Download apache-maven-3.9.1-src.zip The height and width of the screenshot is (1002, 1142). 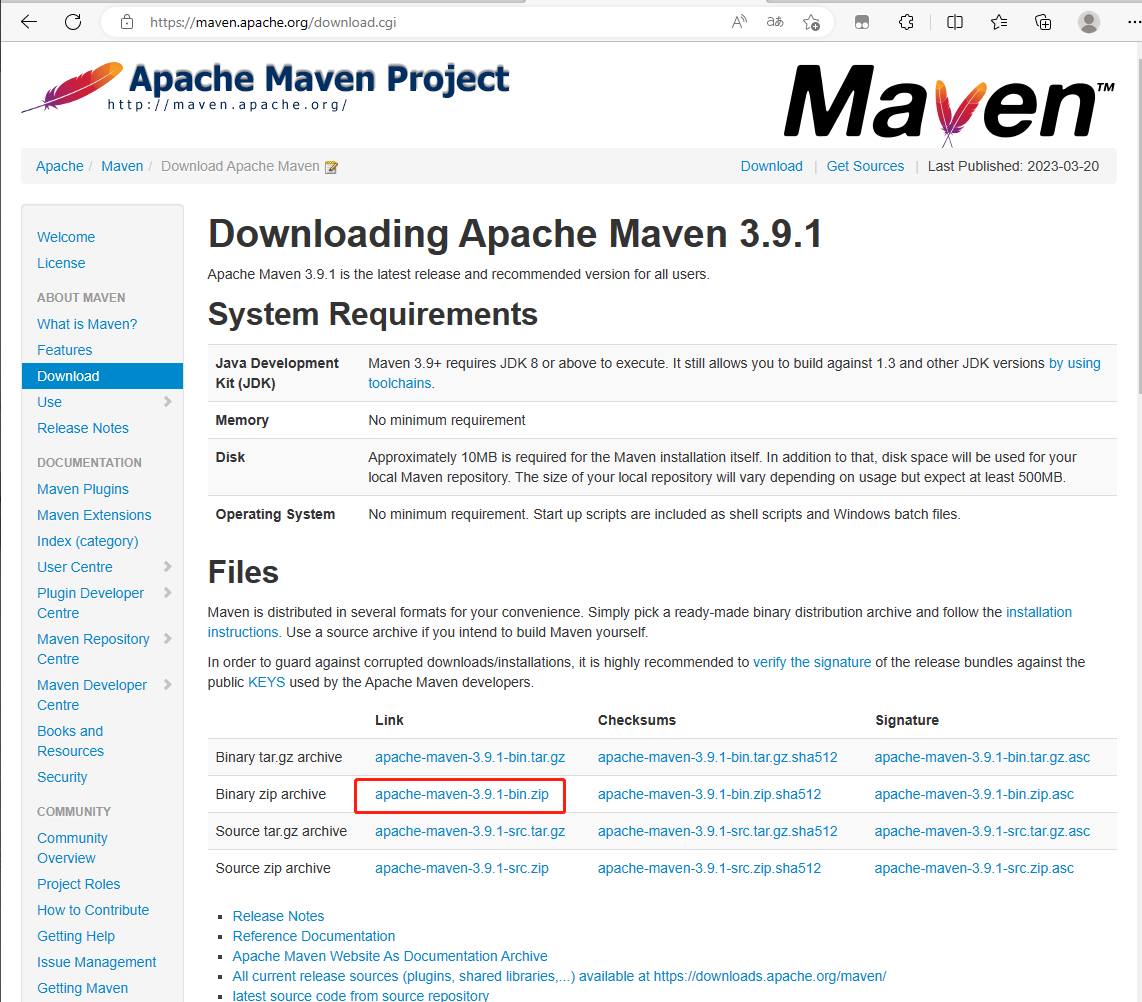click(462, 868)
